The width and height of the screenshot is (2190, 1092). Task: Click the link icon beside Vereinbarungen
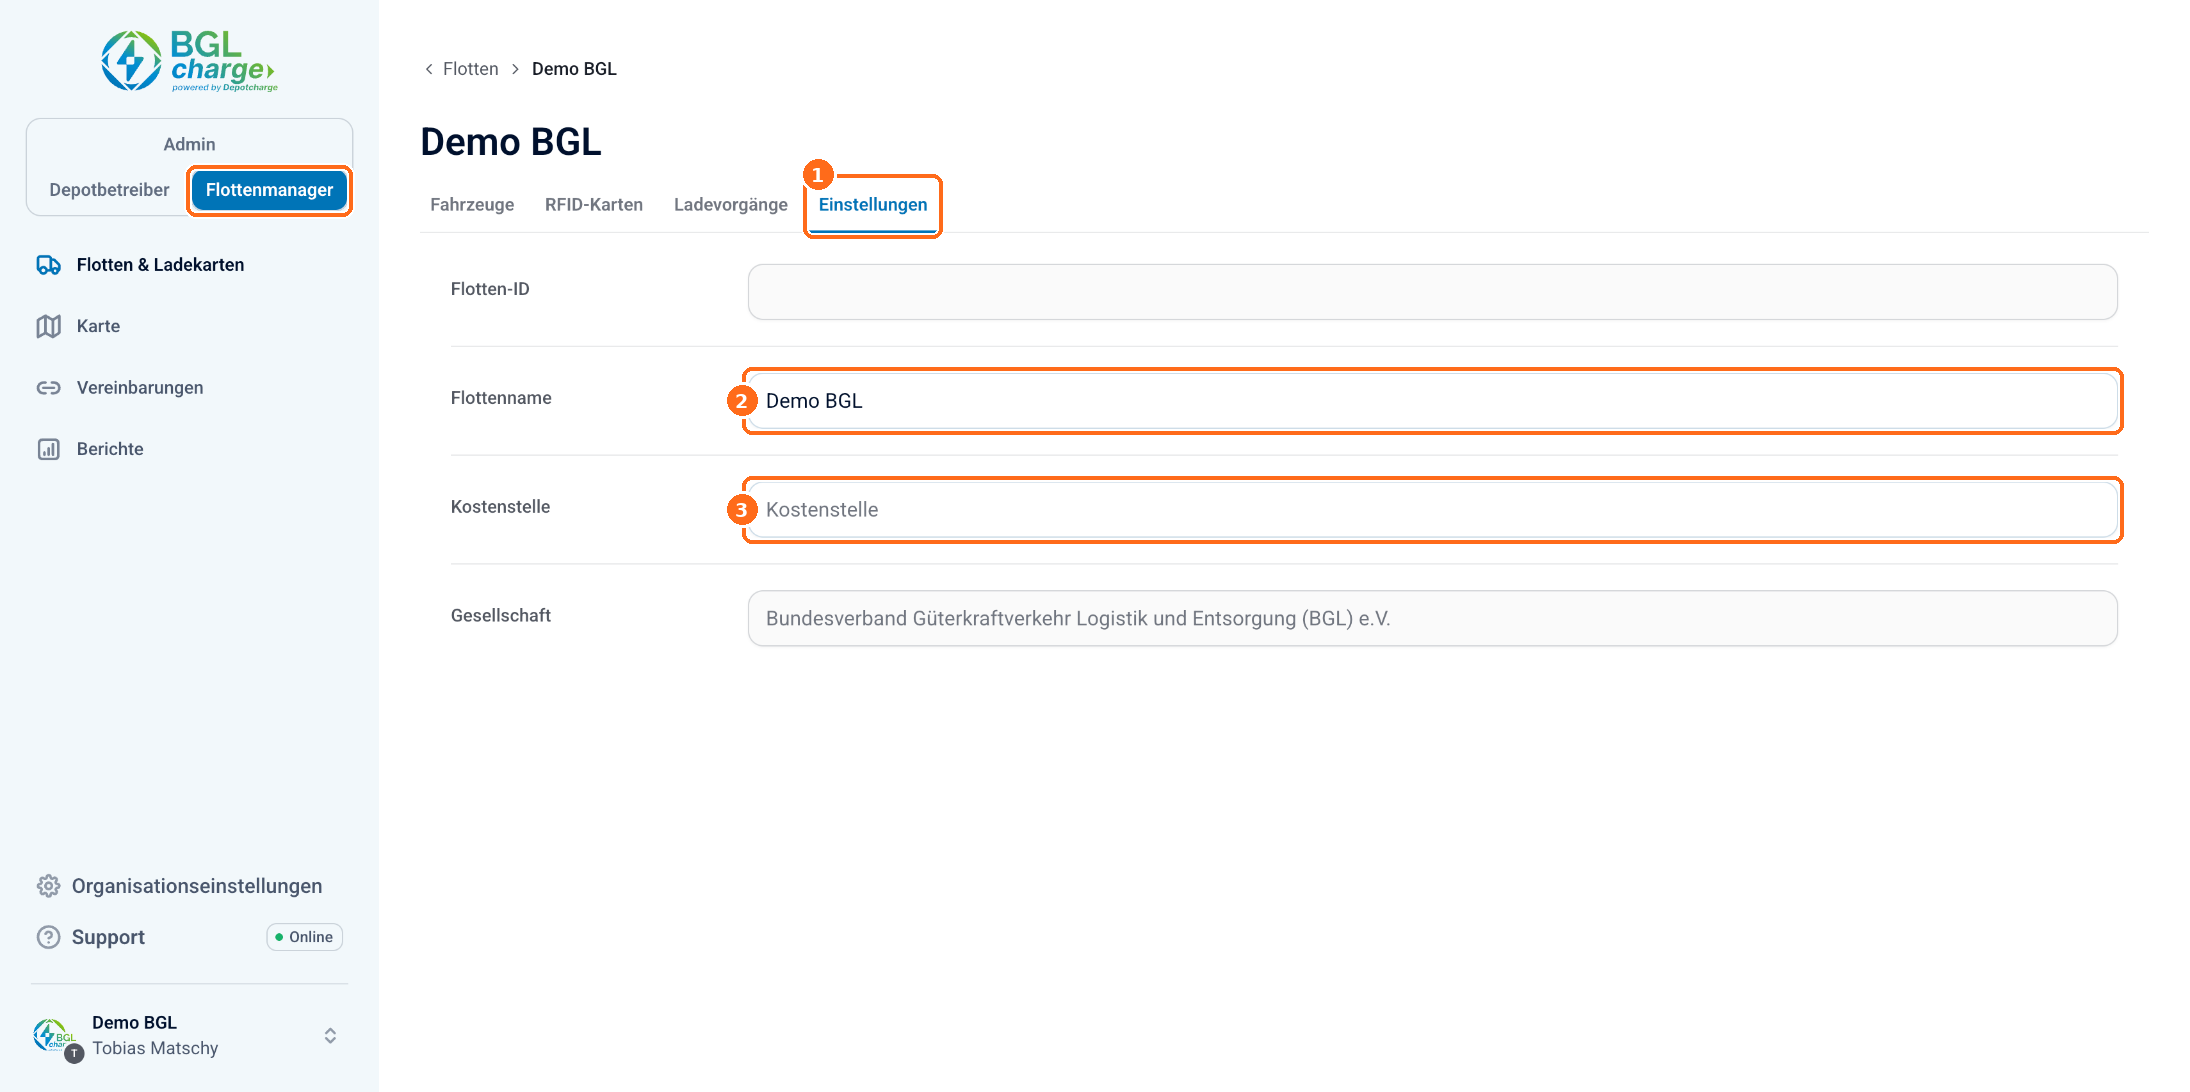coord(49,388)
